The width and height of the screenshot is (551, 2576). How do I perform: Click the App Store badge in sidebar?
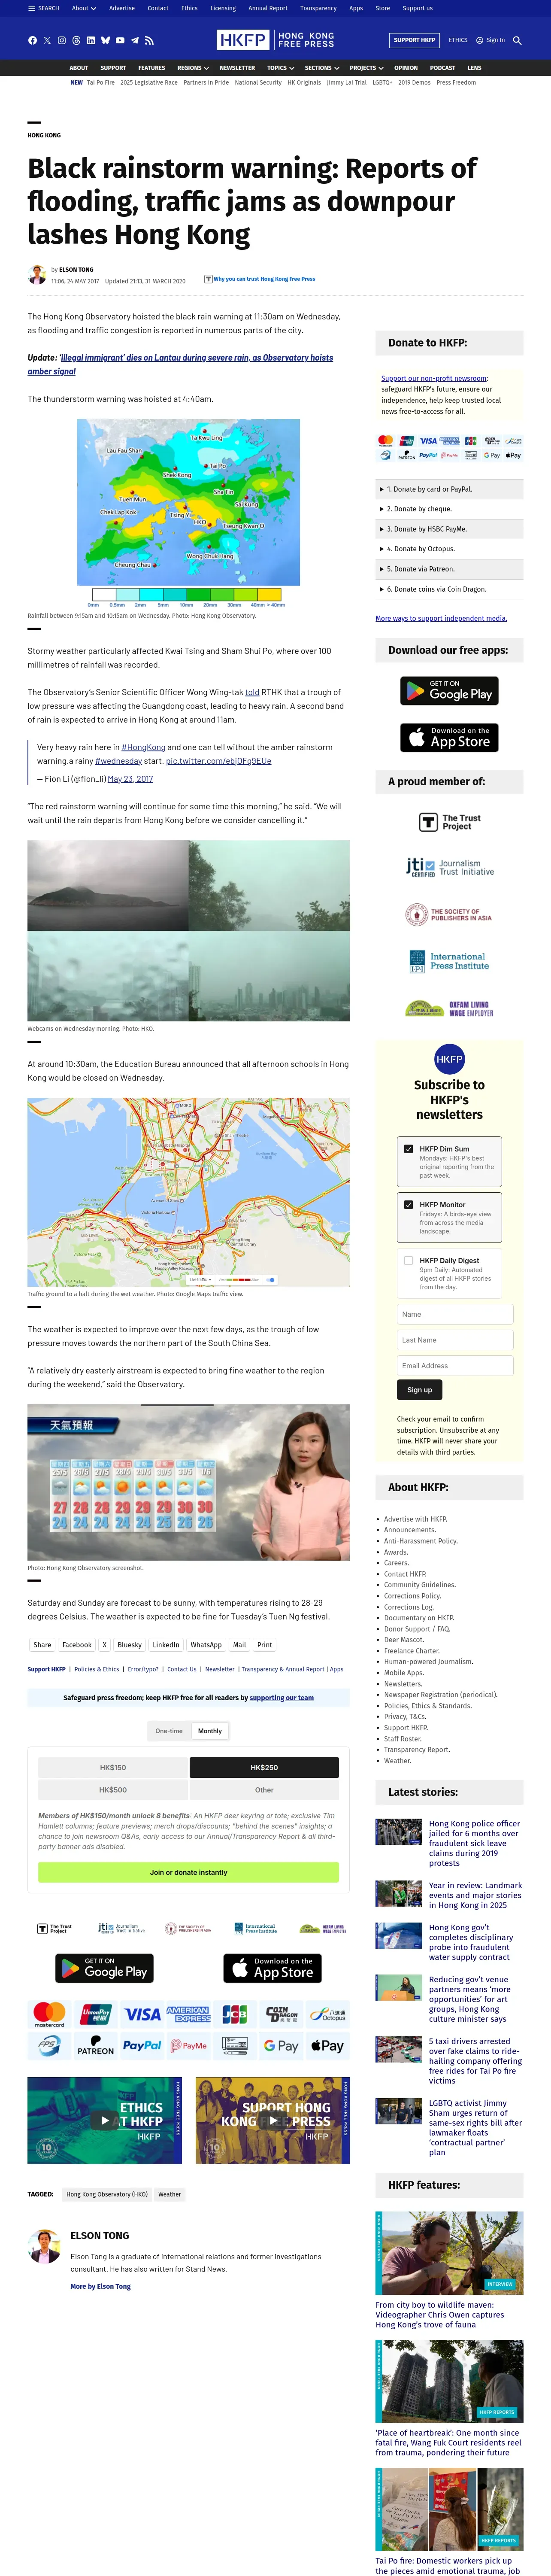tap(449, 737)
